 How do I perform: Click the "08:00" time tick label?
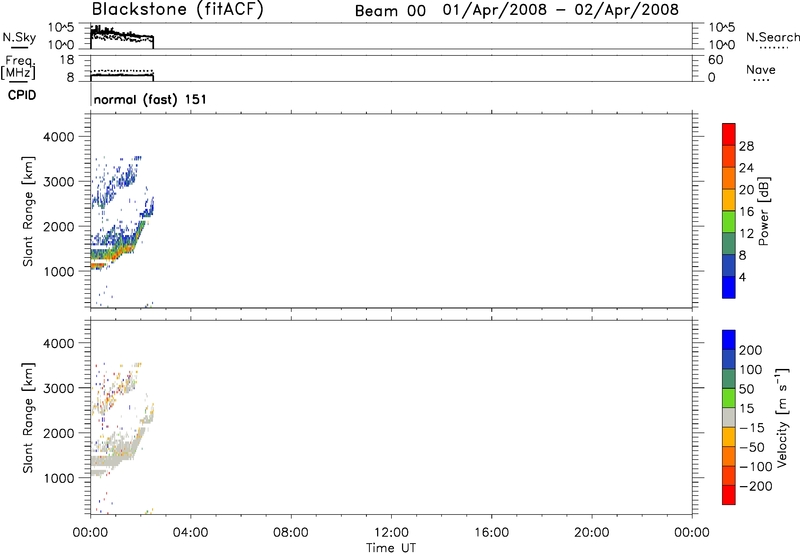[x=290, y=533]
